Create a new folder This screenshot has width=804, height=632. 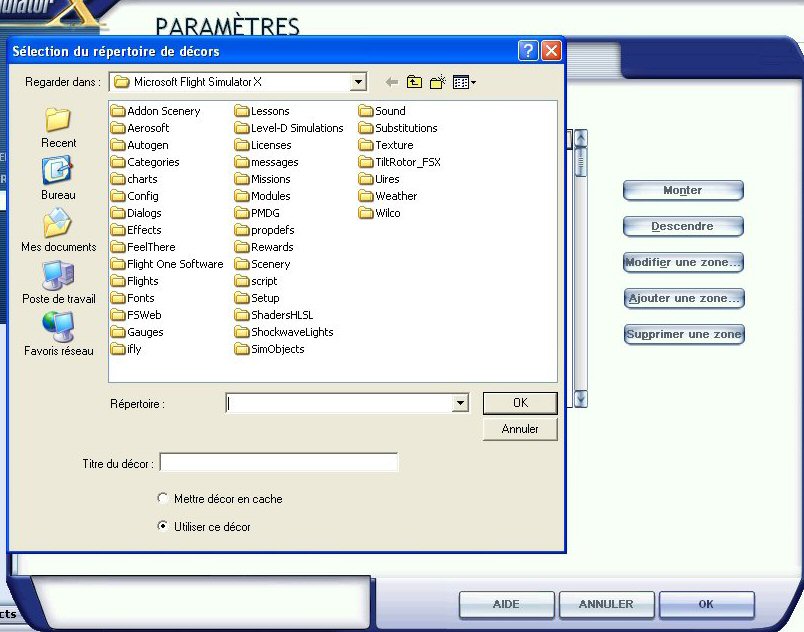coord(437,82)
